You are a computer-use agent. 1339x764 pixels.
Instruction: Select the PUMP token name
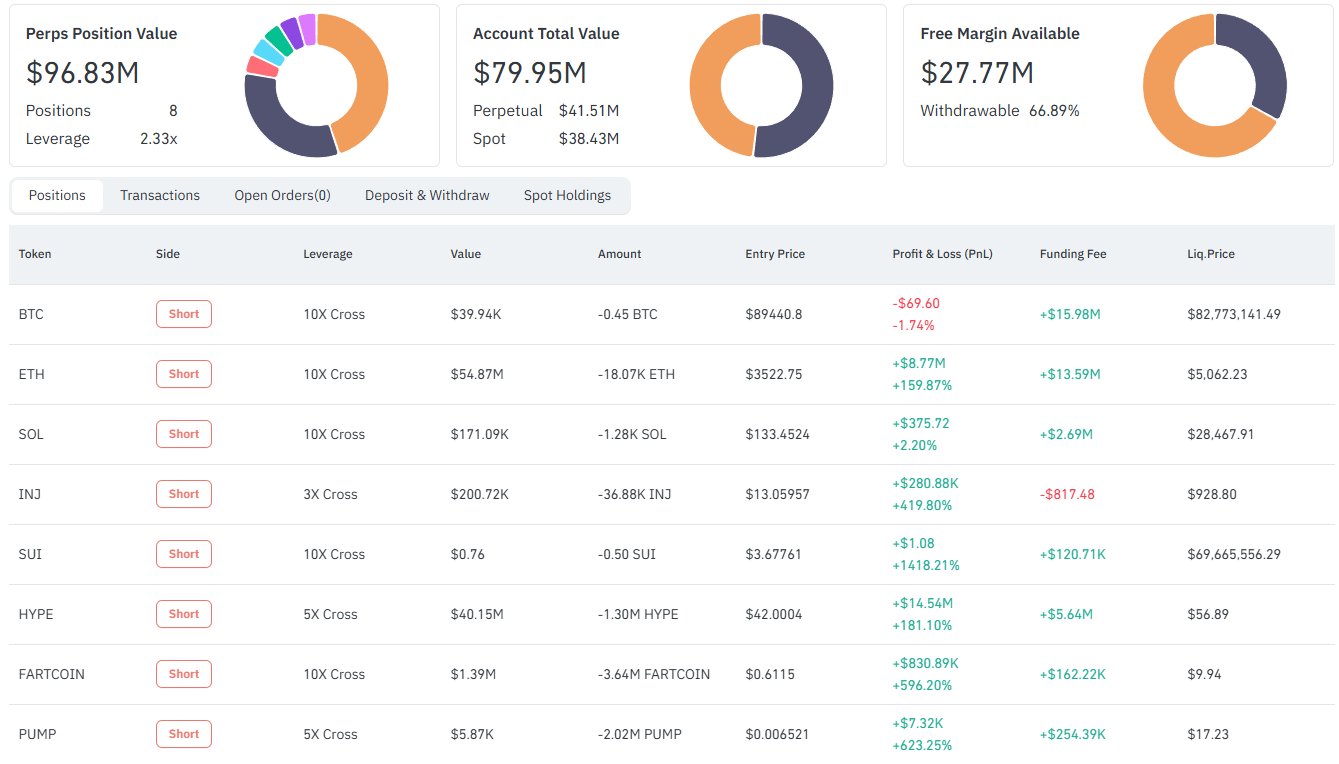click(37, 734)
